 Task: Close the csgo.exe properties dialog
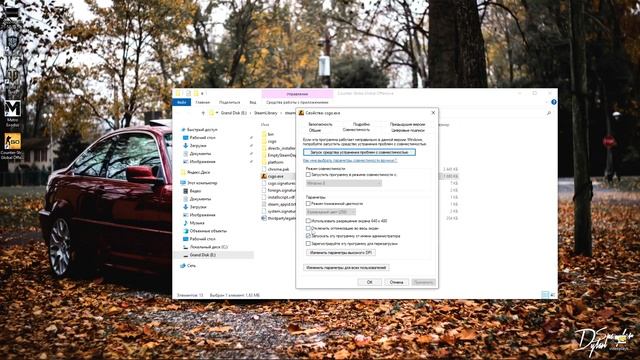point(433,113)
